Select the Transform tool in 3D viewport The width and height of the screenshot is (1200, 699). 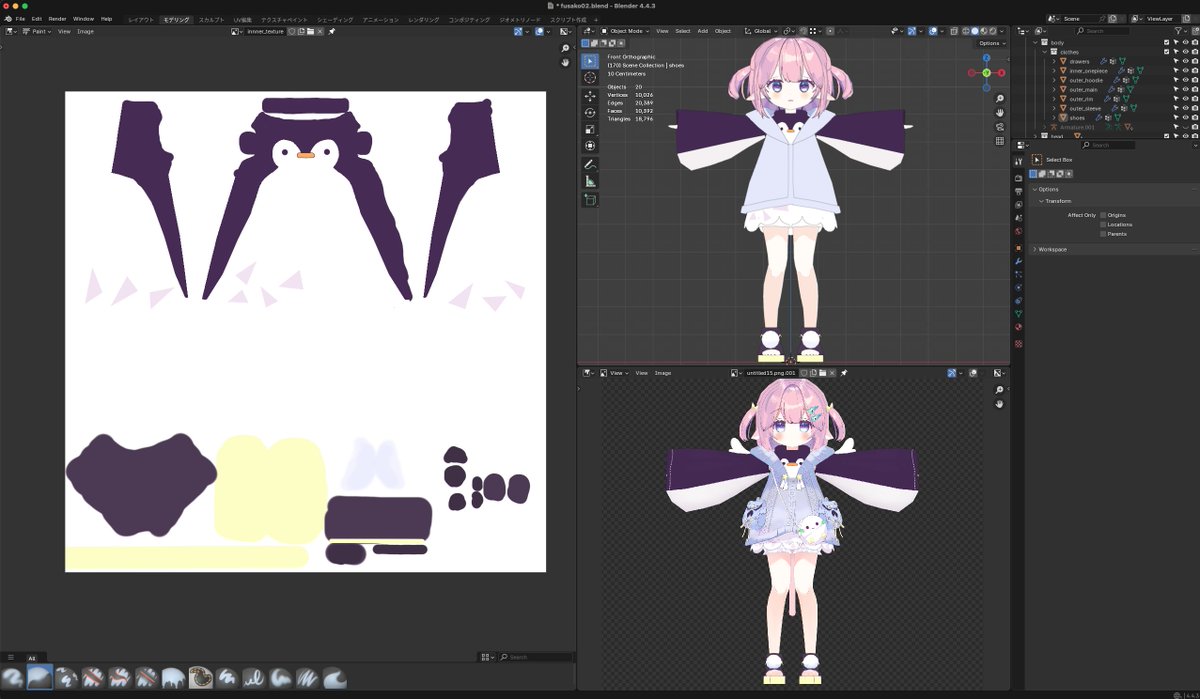pos(590,146)
